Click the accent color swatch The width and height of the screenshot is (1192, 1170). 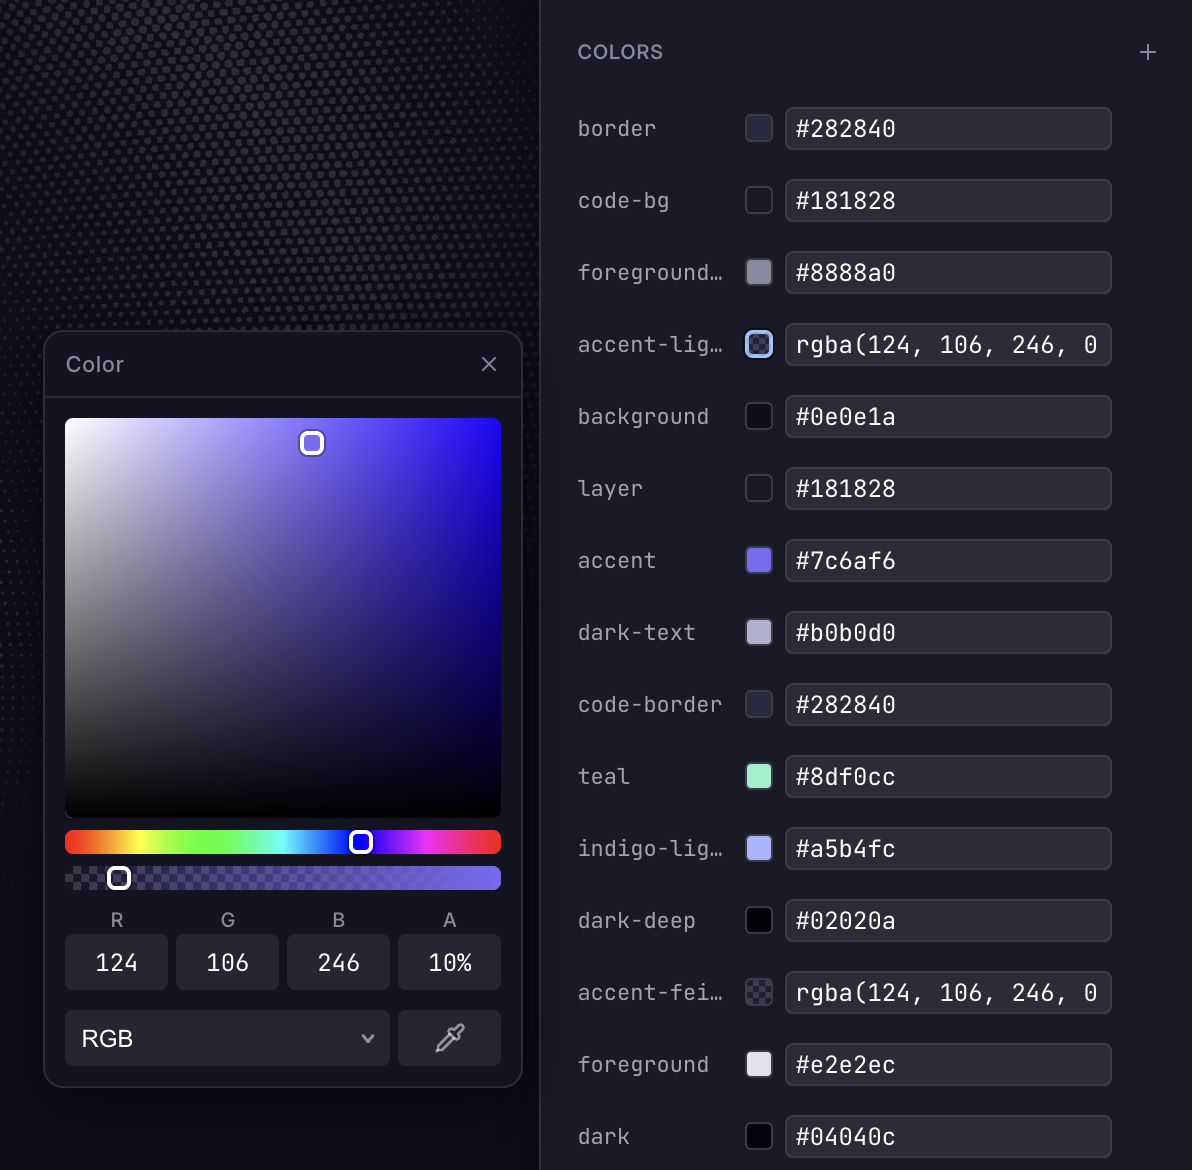click(758, 560)
